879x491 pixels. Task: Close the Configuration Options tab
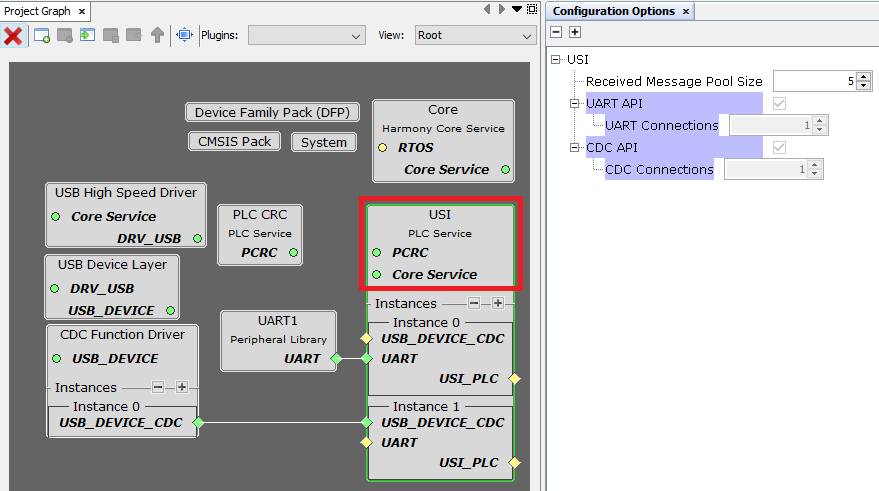point(686,11)
